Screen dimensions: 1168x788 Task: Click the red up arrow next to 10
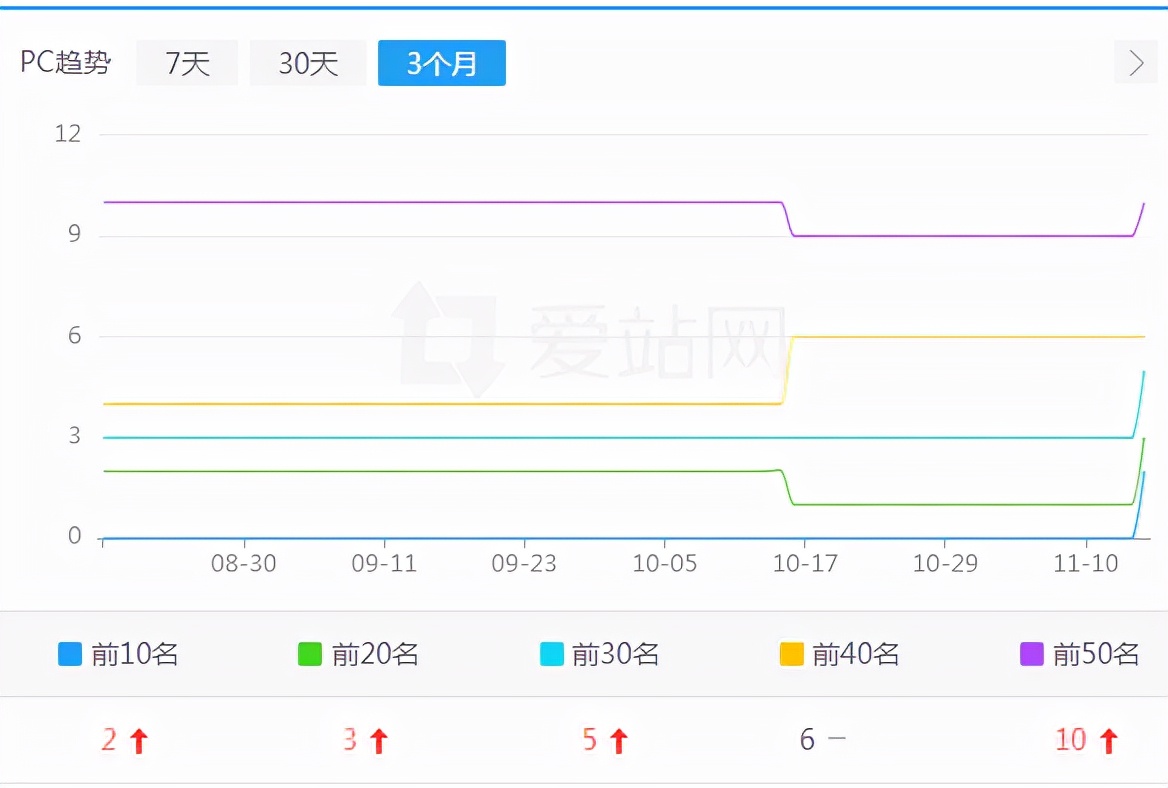click(x=1110, y=739)
